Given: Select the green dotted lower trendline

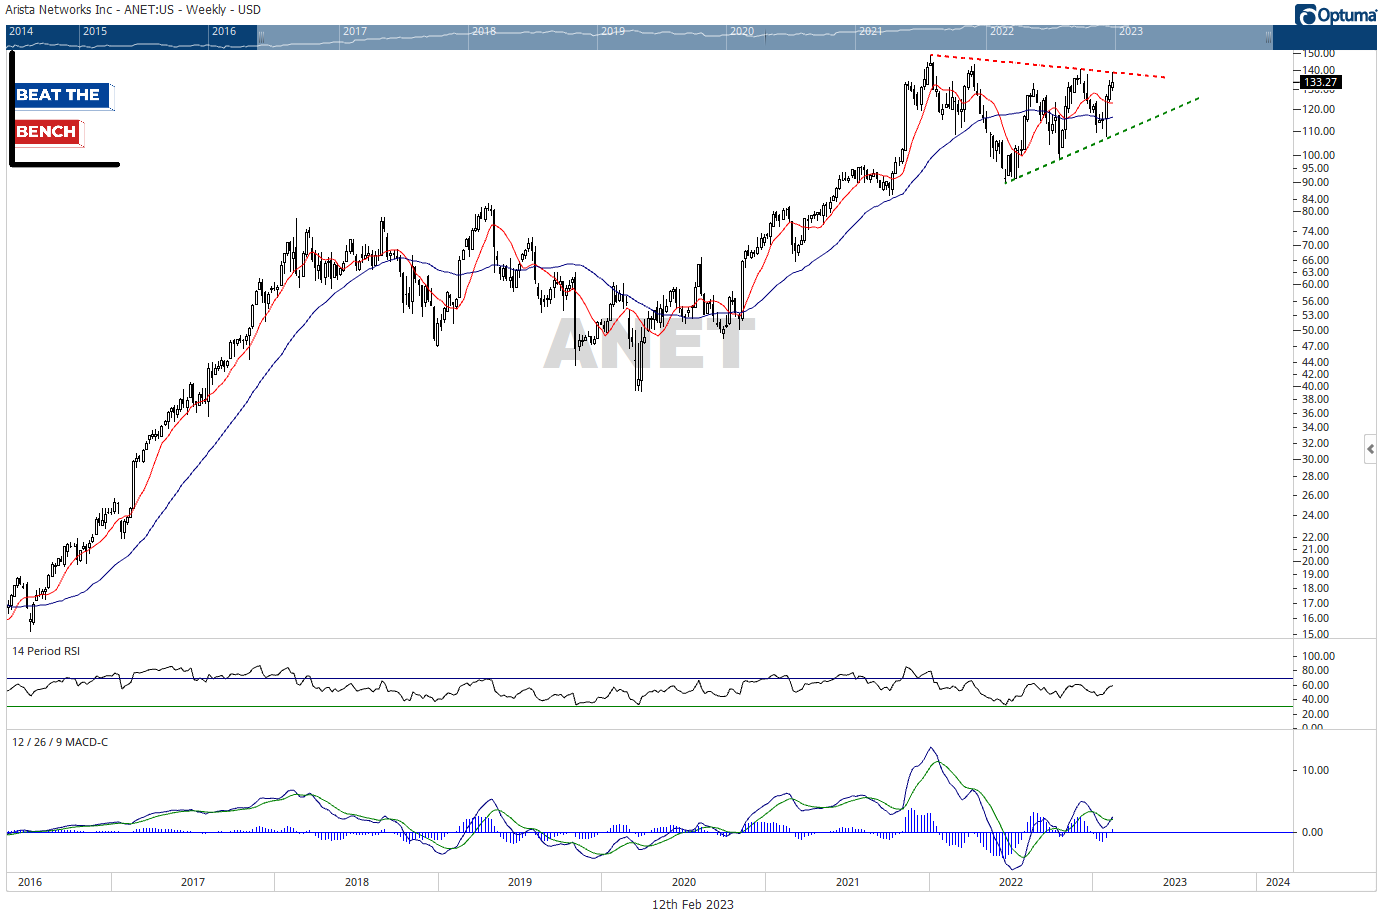Looking at the screenshot, I should pos(1102,139).
